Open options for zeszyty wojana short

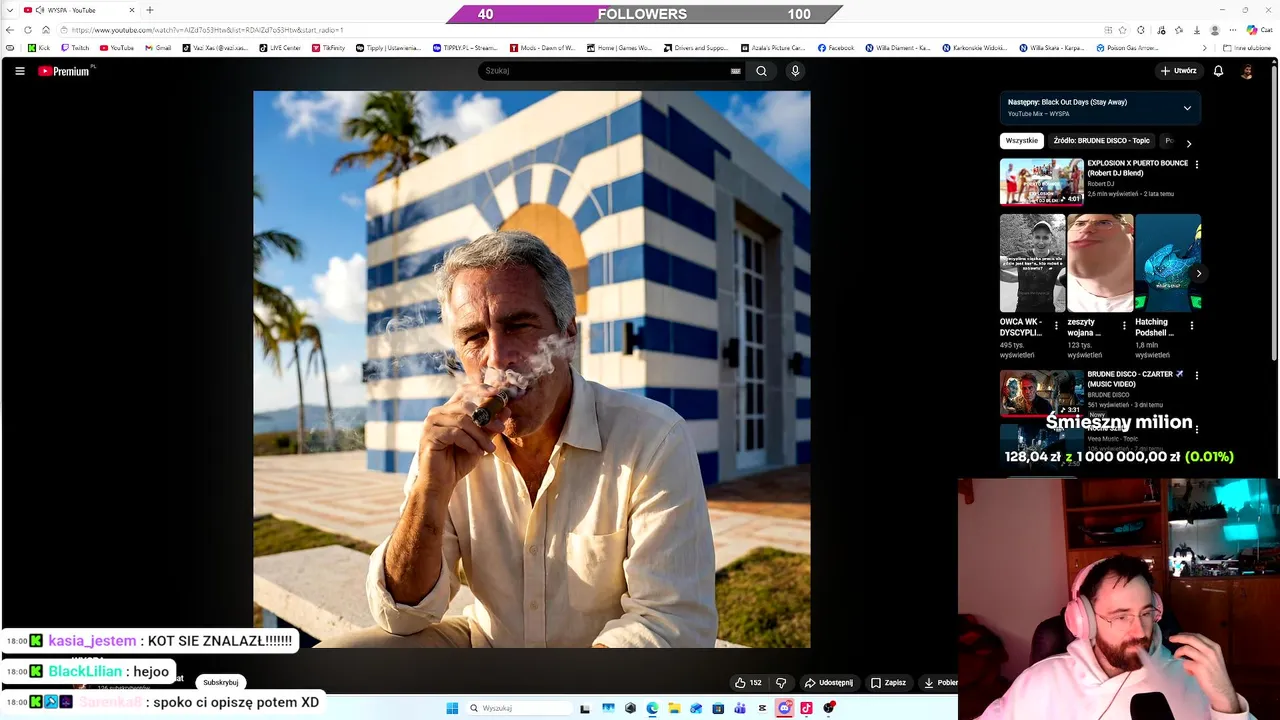click(x=1124, y=325)
